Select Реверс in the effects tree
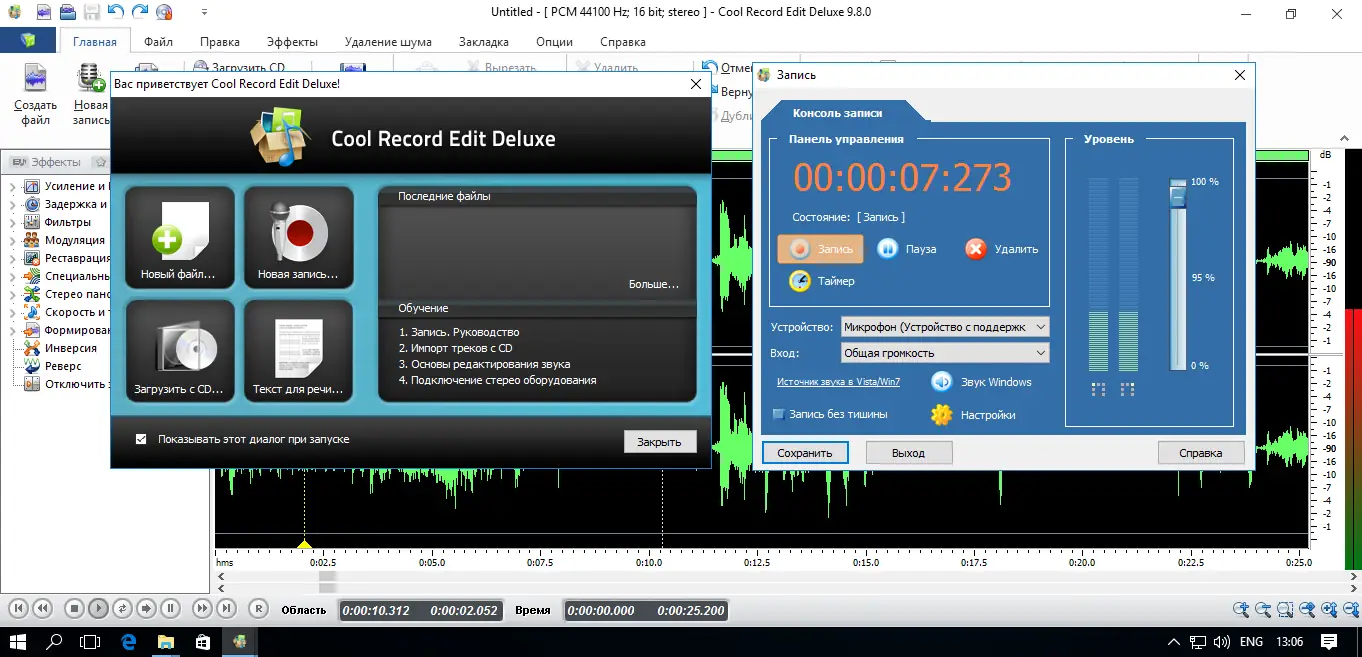Image resolution: width=1362 pixels, height=657 pixels. pos(63,366)
